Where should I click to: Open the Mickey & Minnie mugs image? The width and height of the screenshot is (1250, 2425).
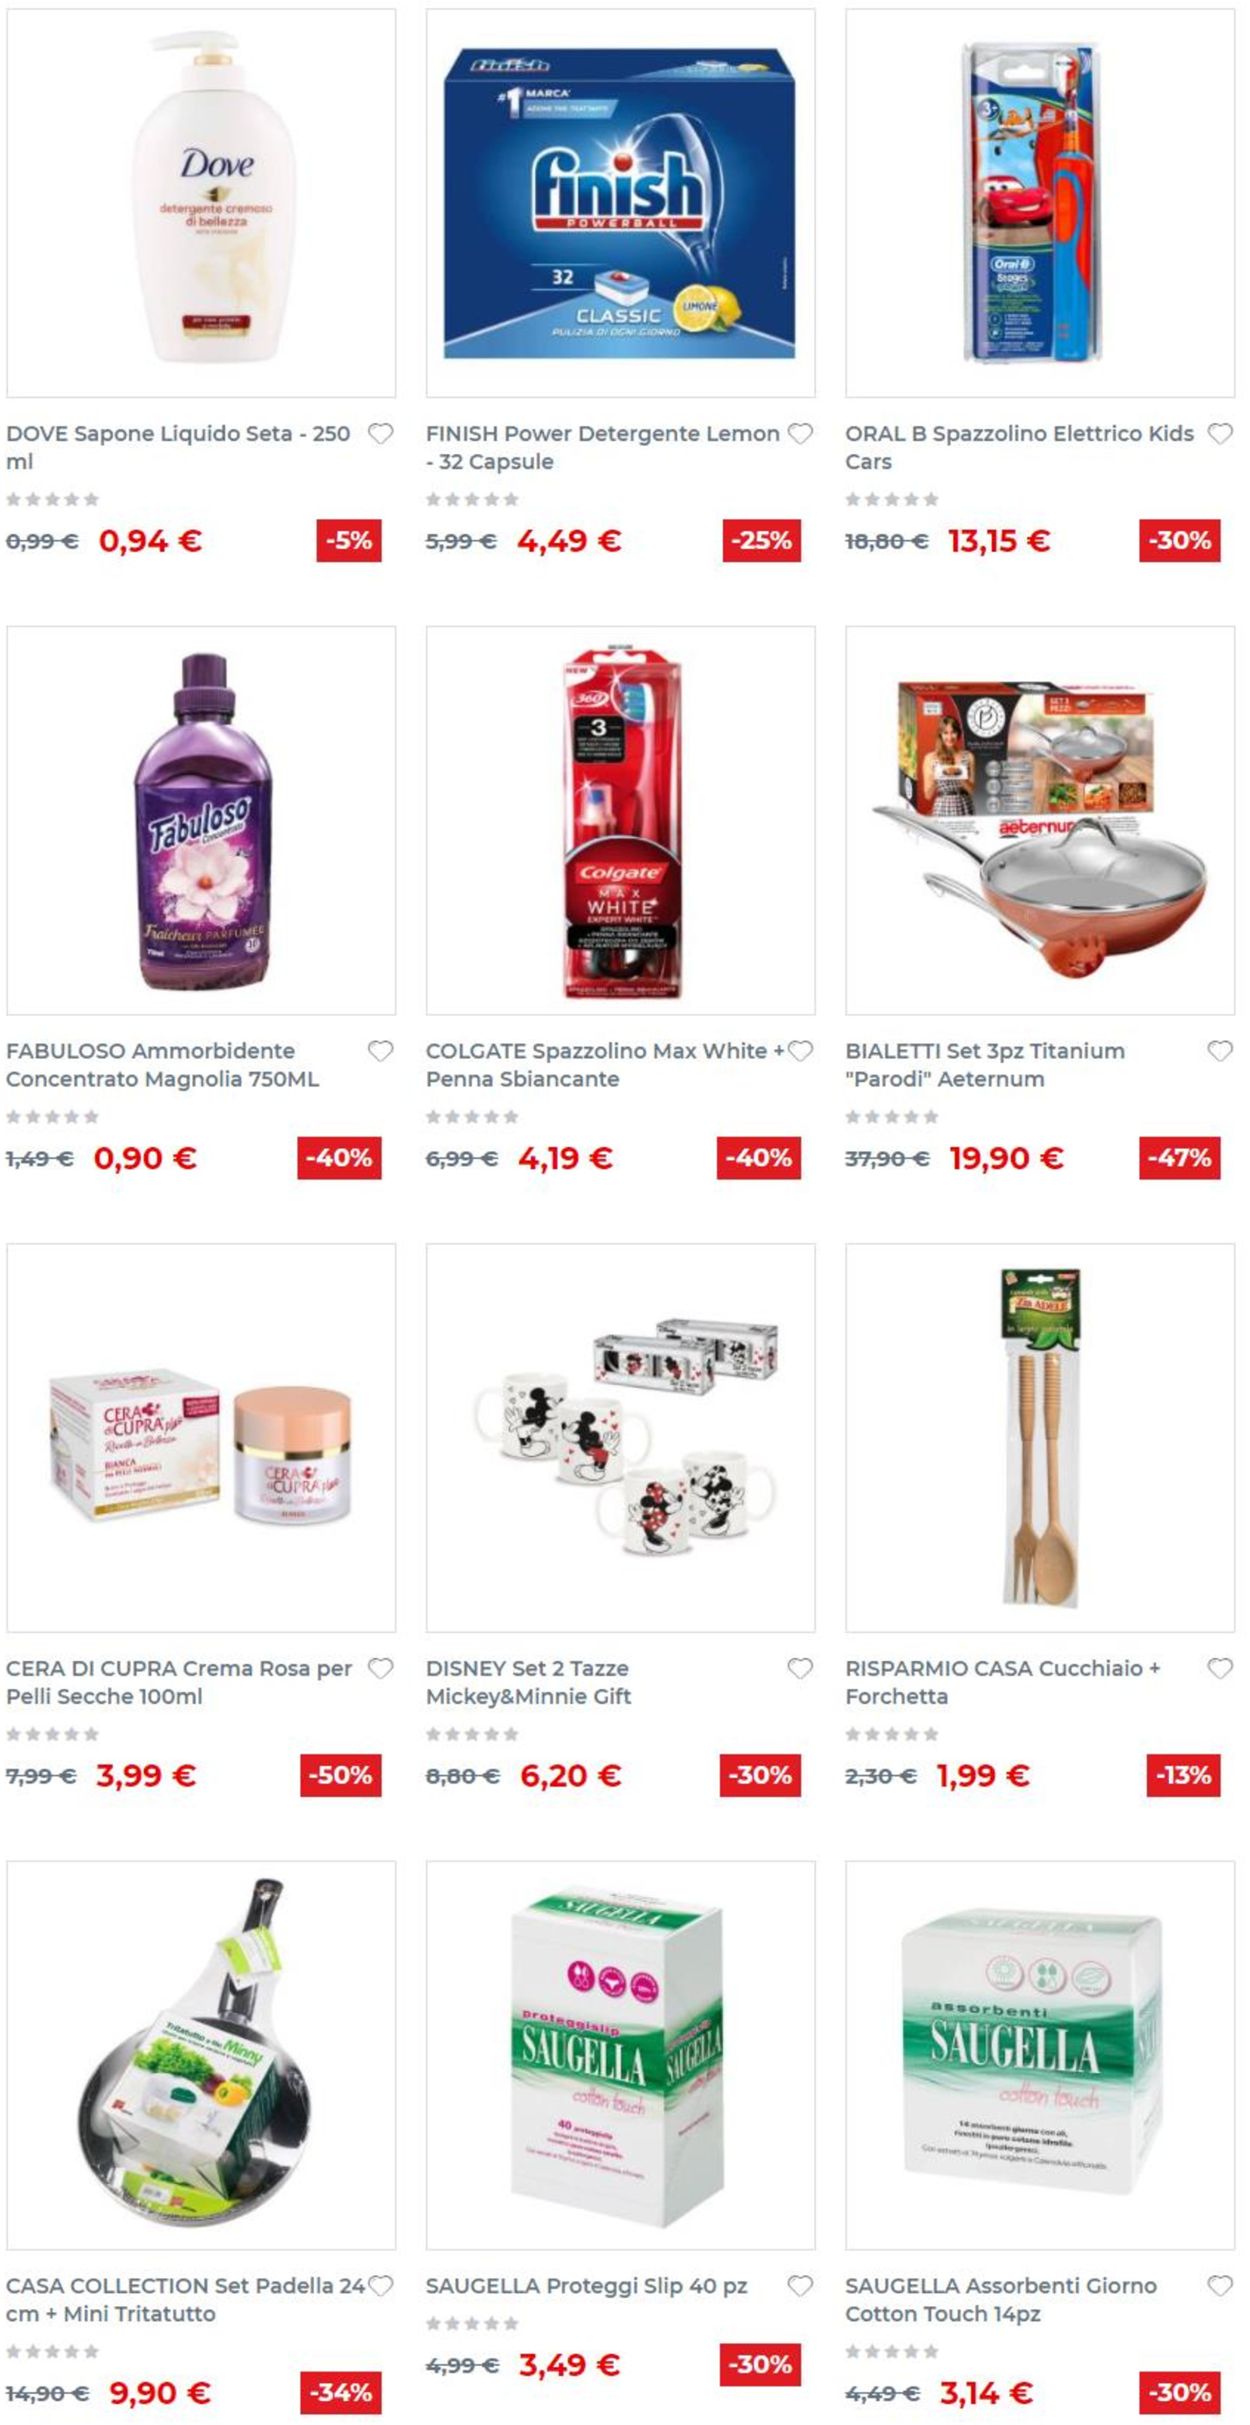point(620,1437)
